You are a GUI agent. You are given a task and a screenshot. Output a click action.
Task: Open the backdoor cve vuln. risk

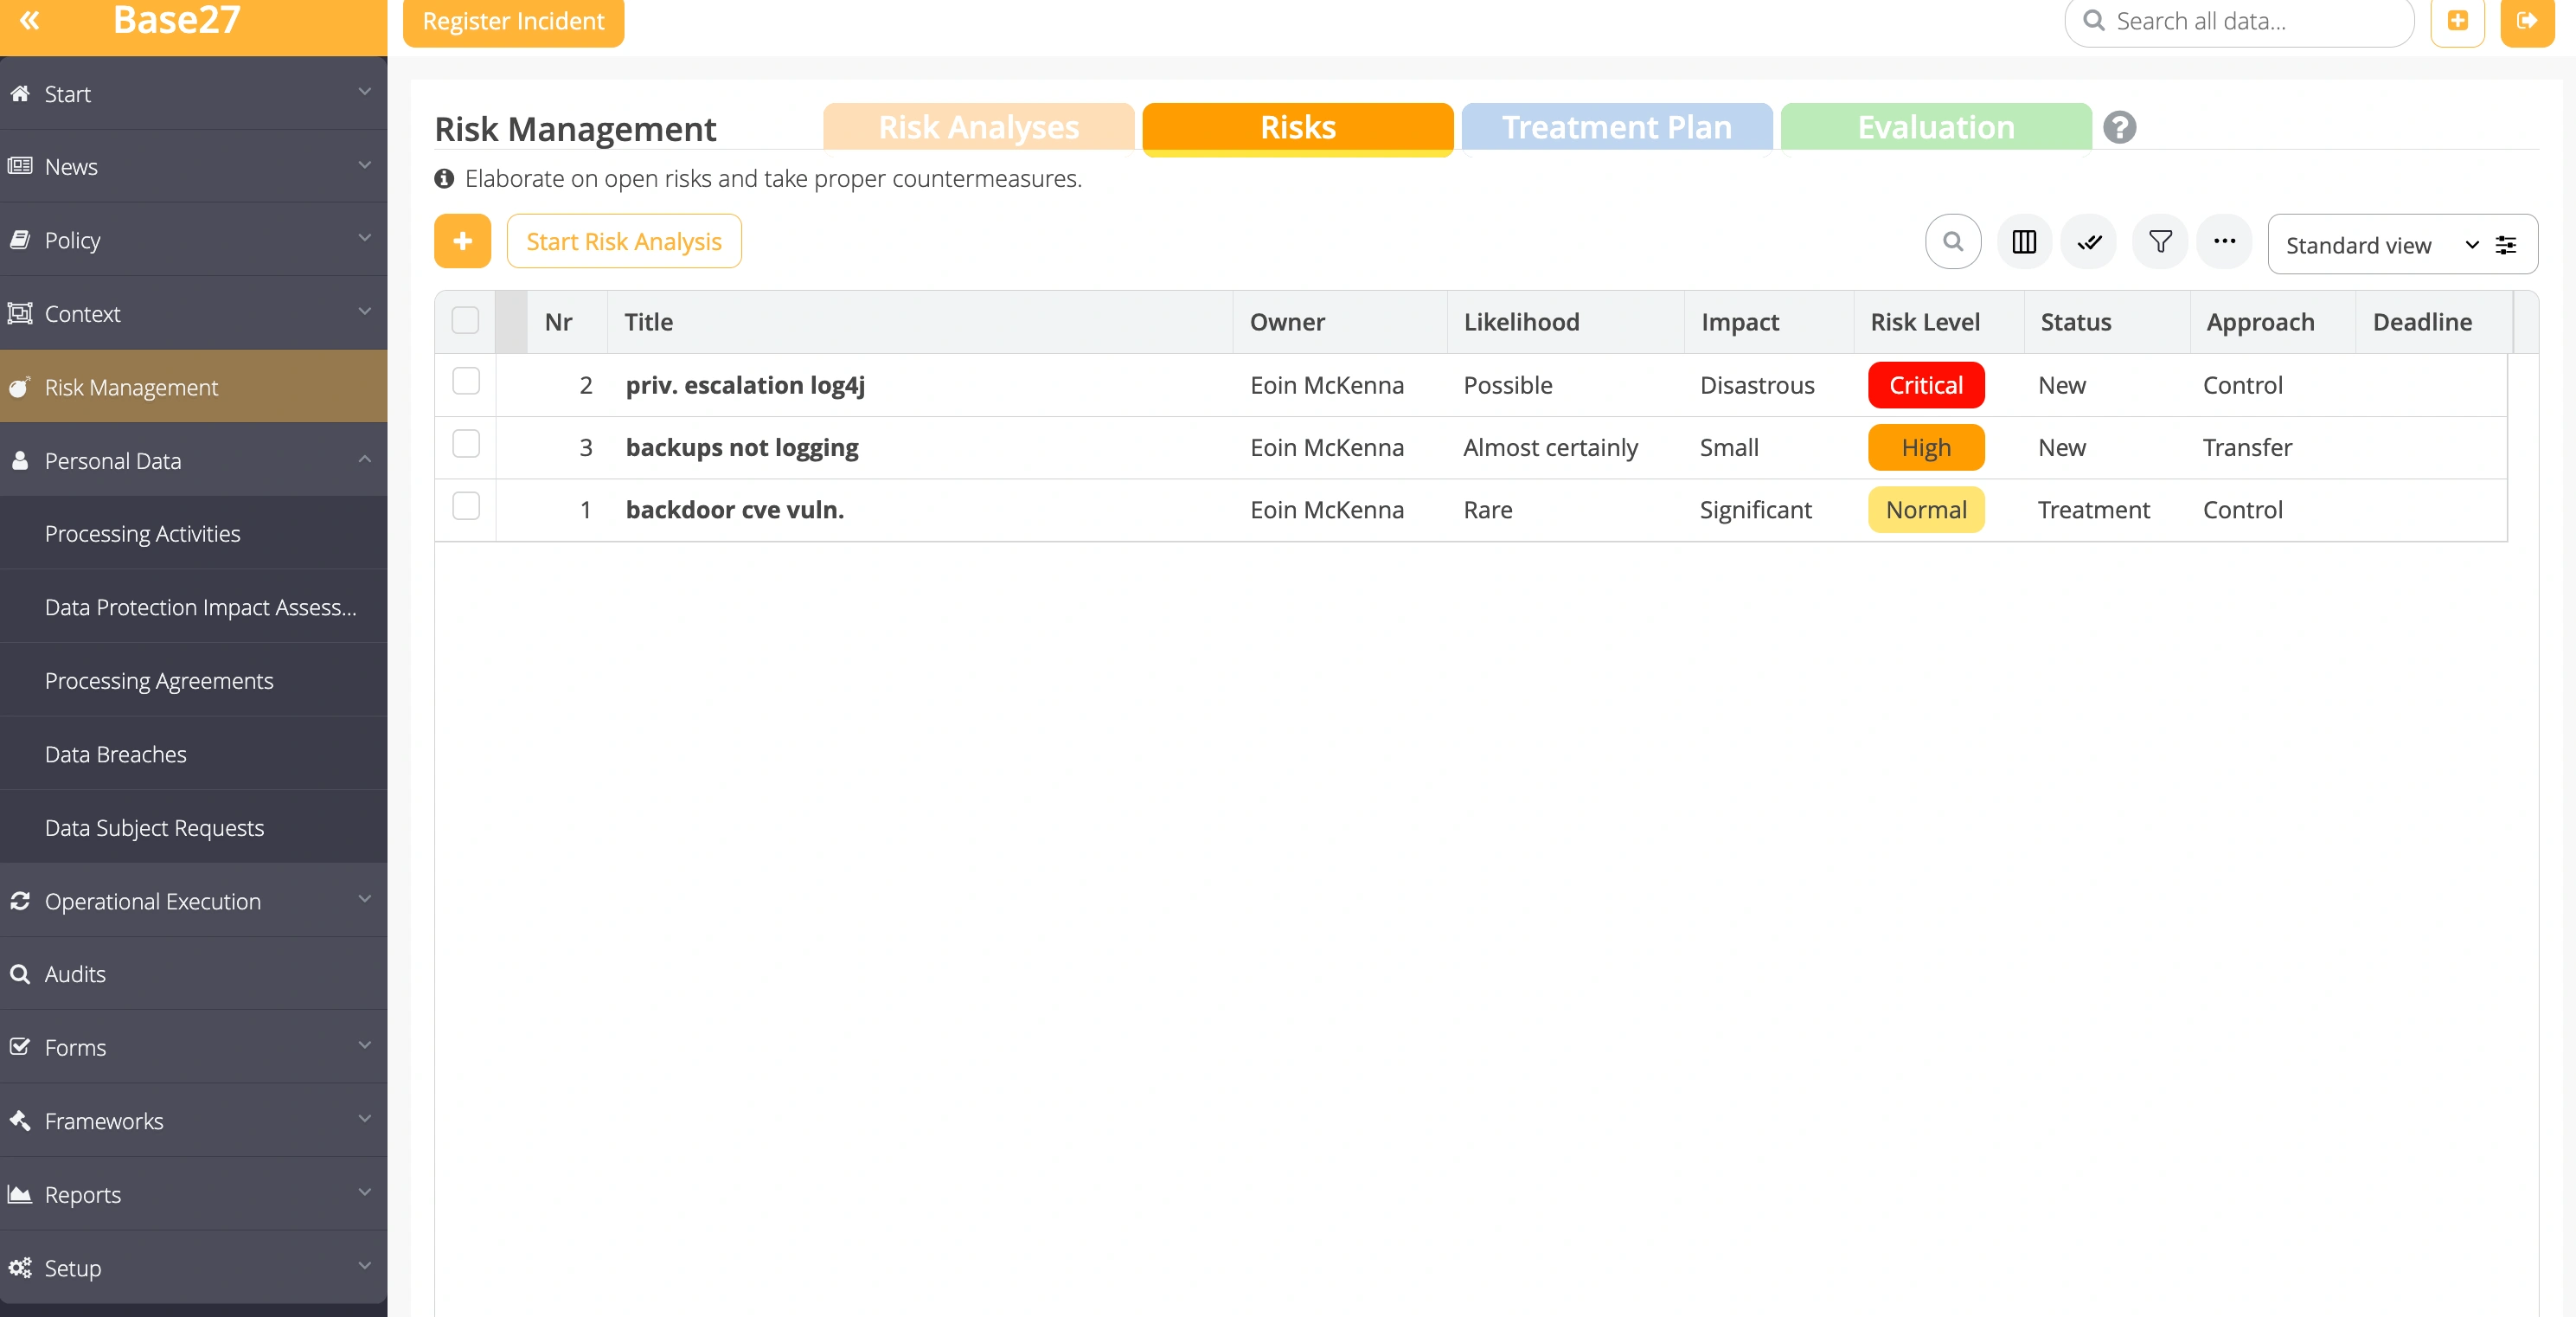click(735, 509)
